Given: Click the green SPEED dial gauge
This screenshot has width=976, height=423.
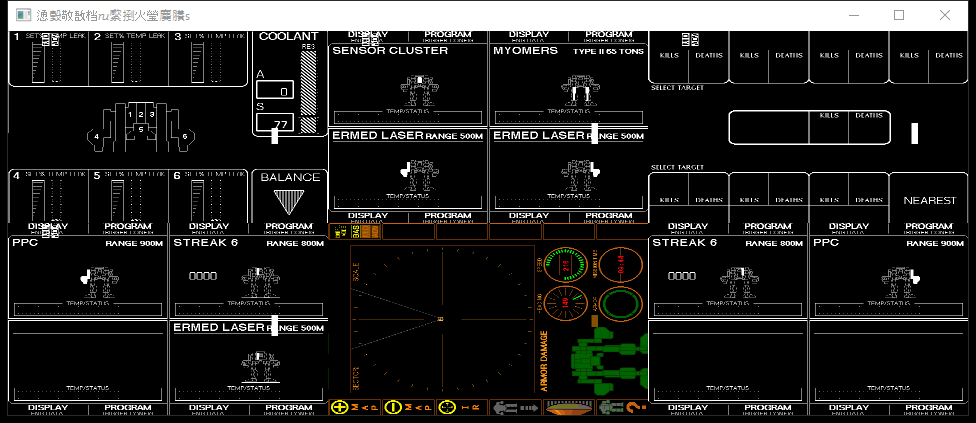Looking at the screenshot, I should (x=566, y=266).
